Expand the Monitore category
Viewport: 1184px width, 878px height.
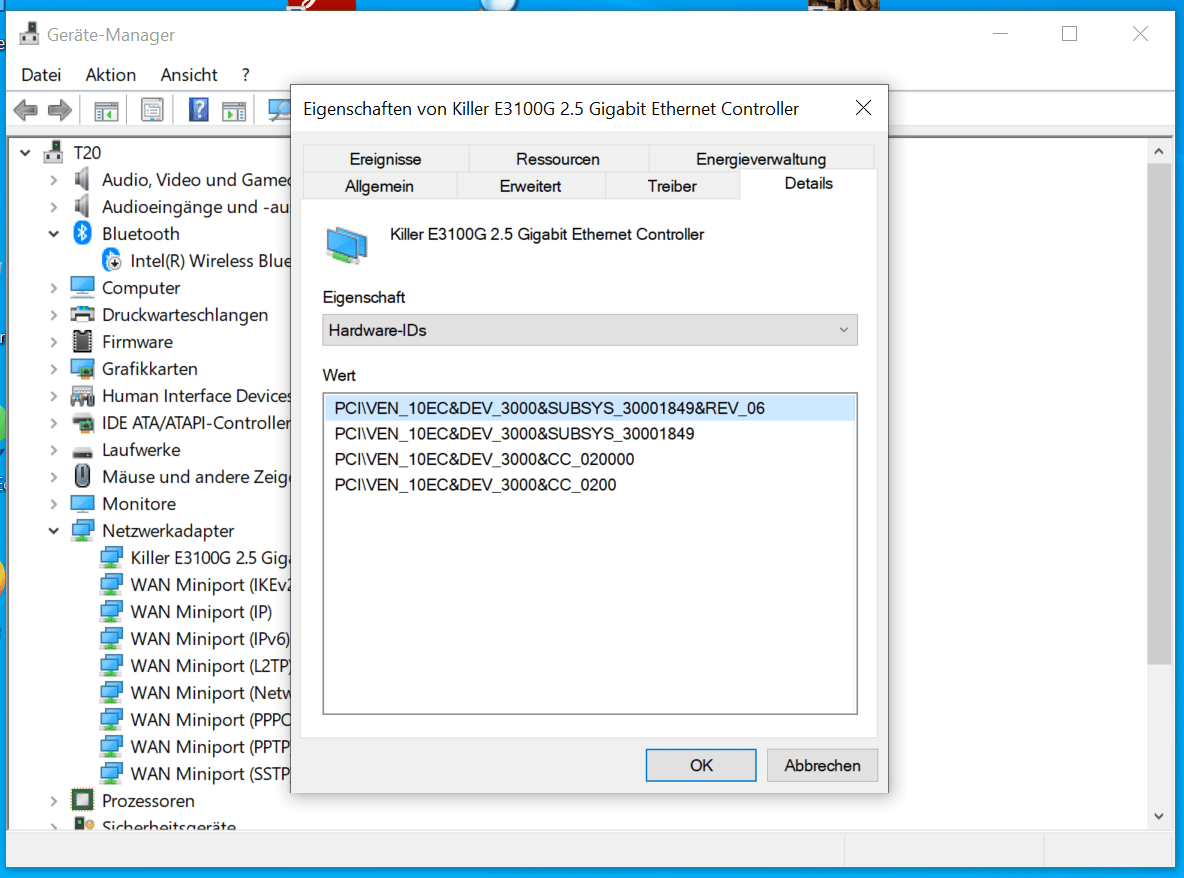tap(54, 504)
